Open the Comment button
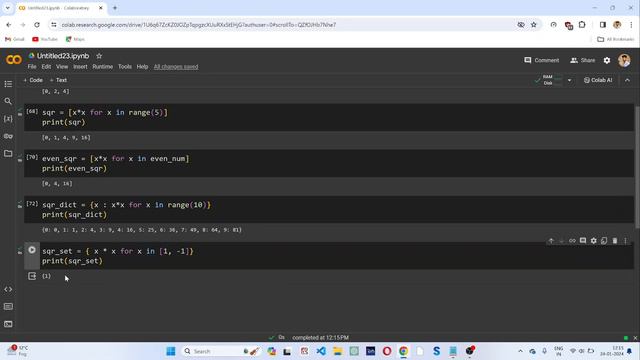Screen dimensions: 640x360 coord(542,60)
